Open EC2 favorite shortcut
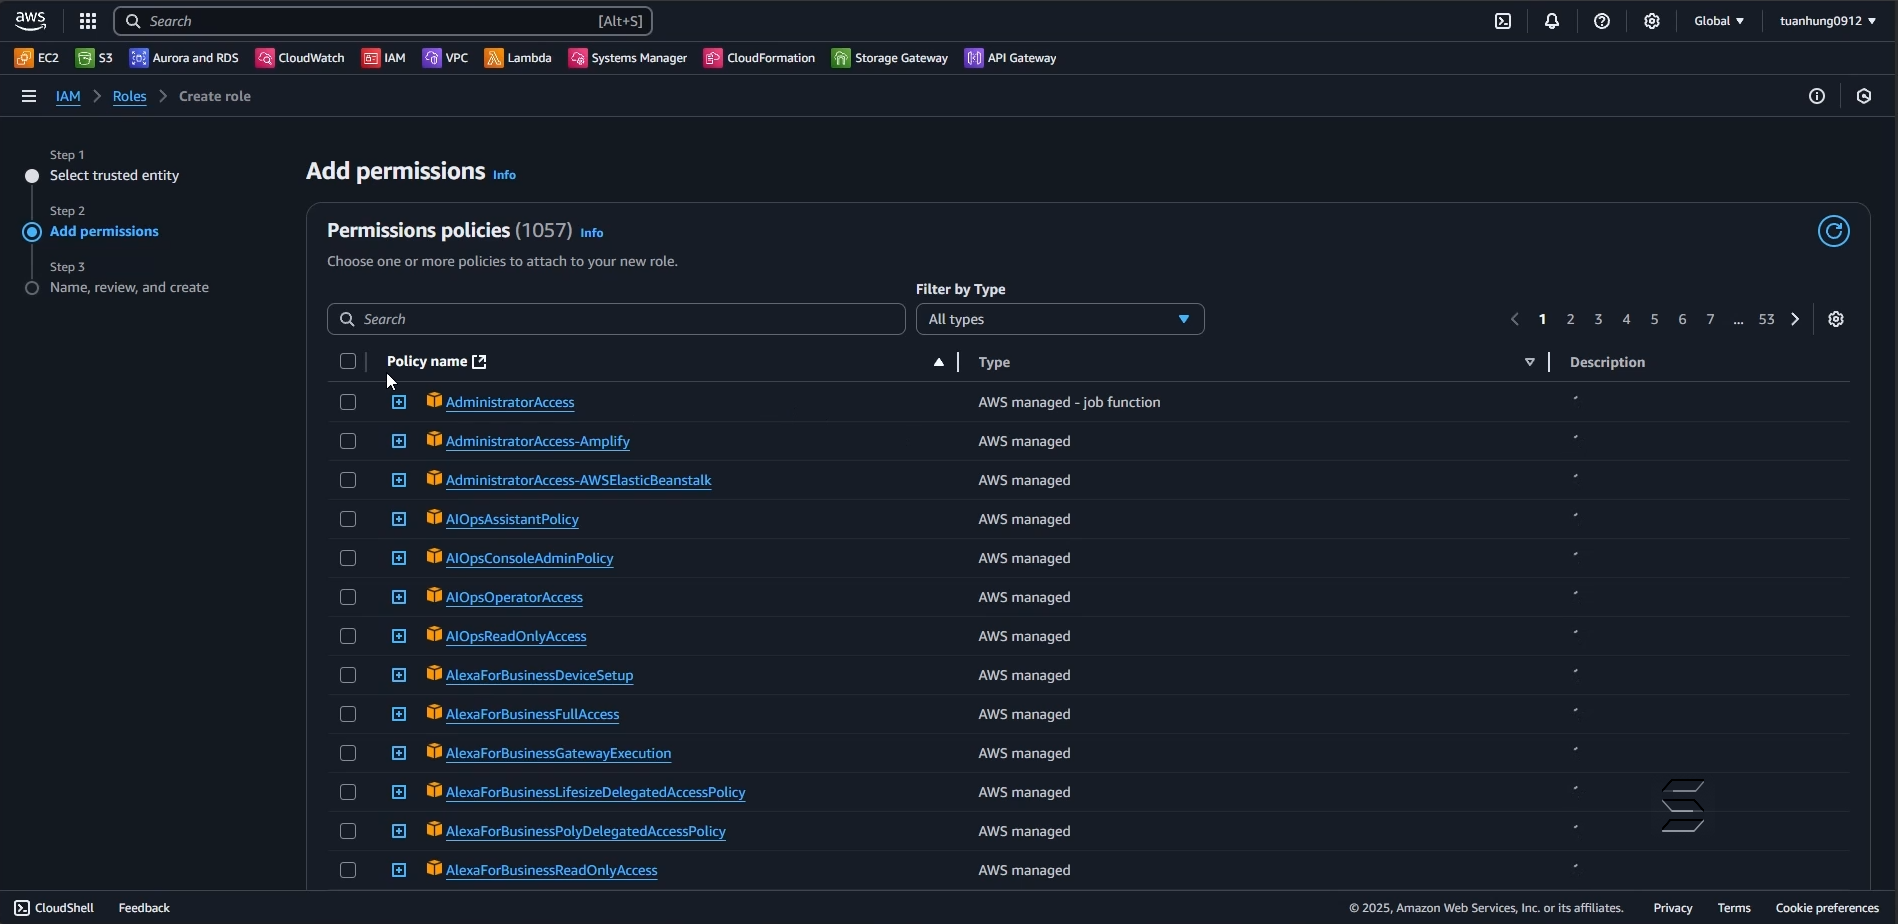The image size is (1898, 924). pos(37,58)
